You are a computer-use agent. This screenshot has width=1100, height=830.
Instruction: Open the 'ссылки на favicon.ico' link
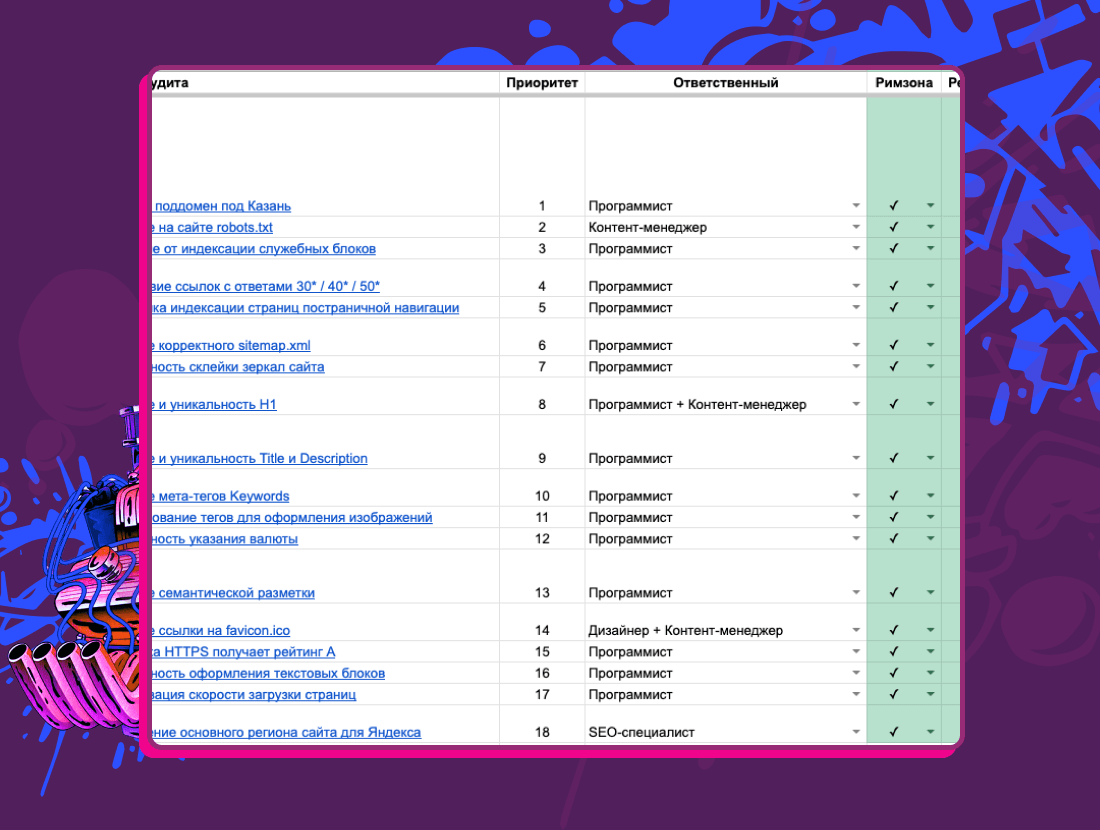click(221, 631)
